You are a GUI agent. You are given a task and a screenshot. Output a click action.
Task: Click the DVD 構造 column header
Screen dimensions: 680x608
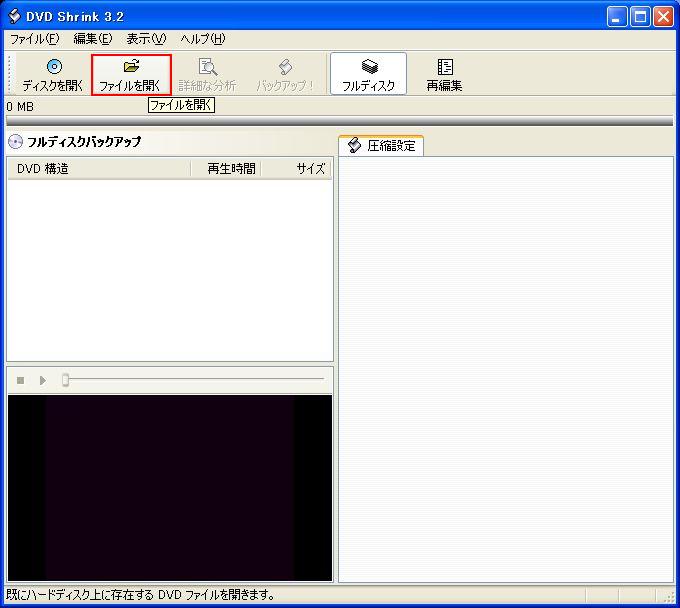pyautogui.click(x=98, y=169)
